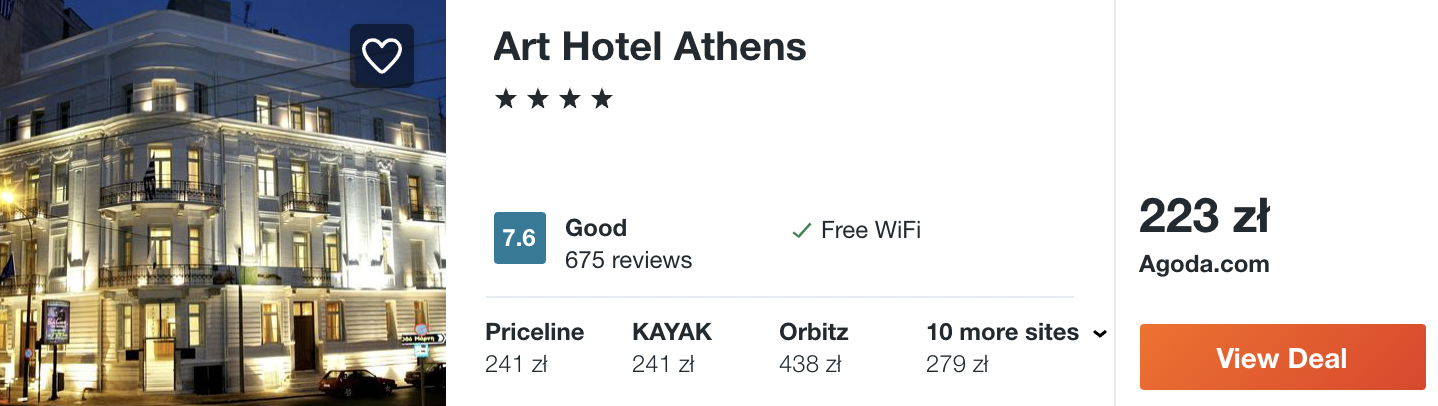Click the 223 zł headline price

(x=1204, y=216)
